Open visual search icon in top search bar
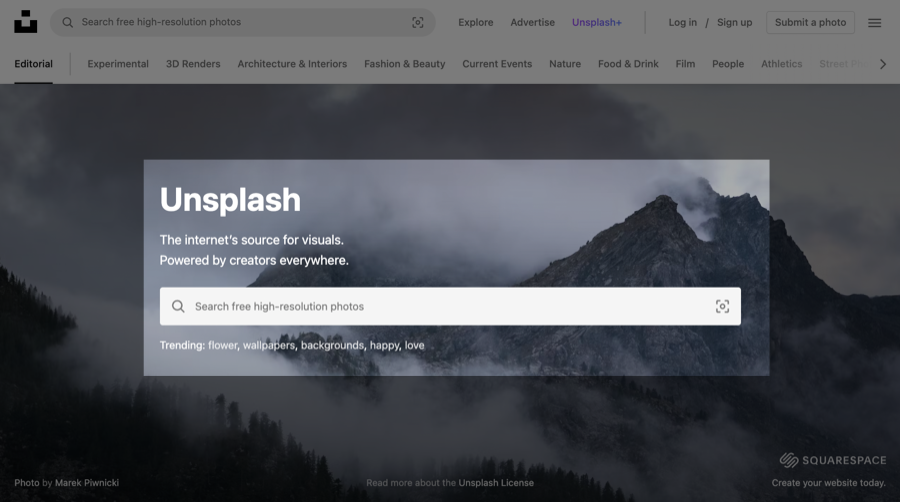Viewport: 900px width, 502px height. point(418,22)
